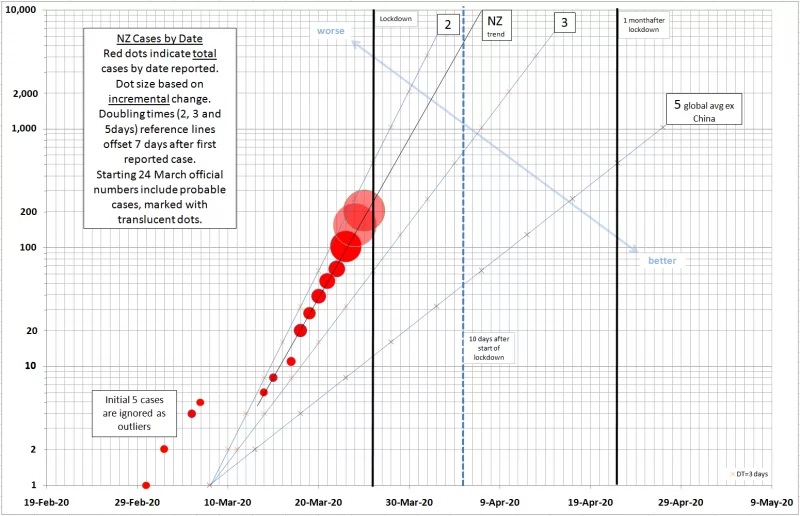Click the "better" arrow label
This screenshot has height=516, width=800.
pos(662,261)
